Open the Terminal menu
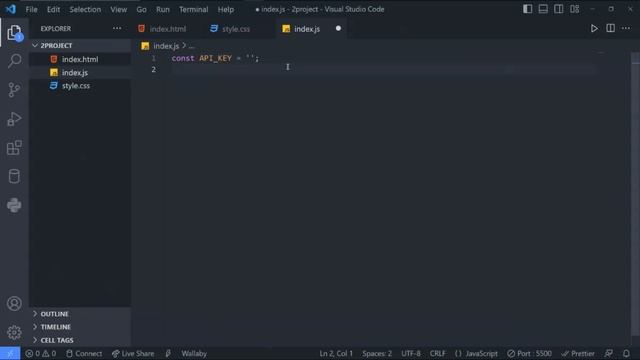Screen dimensions: 640x360 193,9
